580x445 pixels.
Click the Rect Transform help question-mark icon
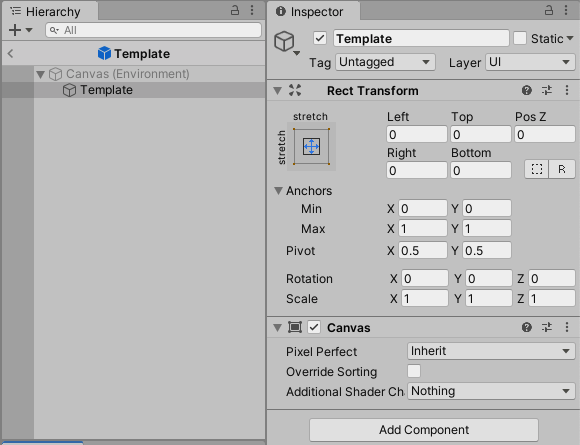pyautogui.click(x=527, y=90)
